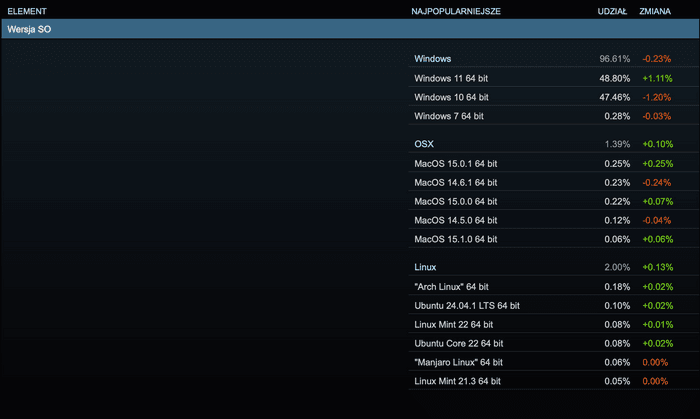
Task: Click the Windows 11 share value 48.80%
Action: click(x=615, y=78)
